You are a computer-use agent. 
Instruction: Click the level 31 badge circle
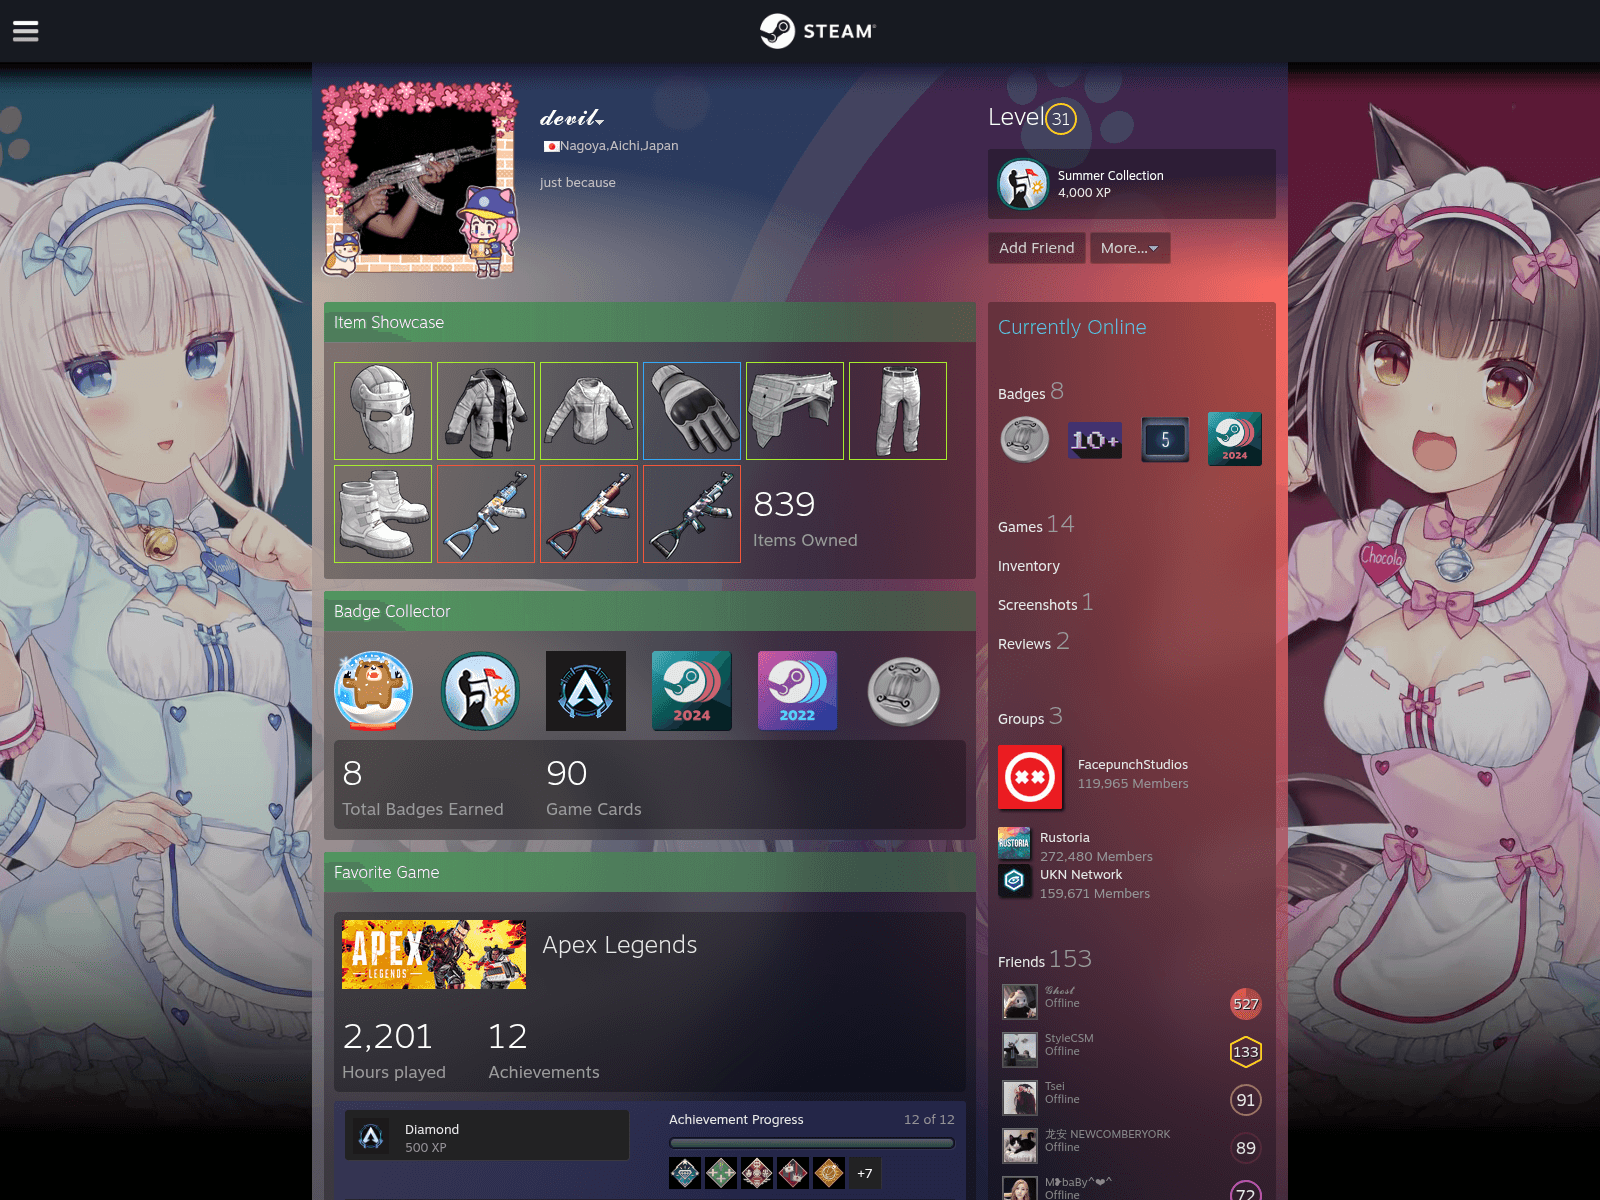click(x=1061, y=119)
